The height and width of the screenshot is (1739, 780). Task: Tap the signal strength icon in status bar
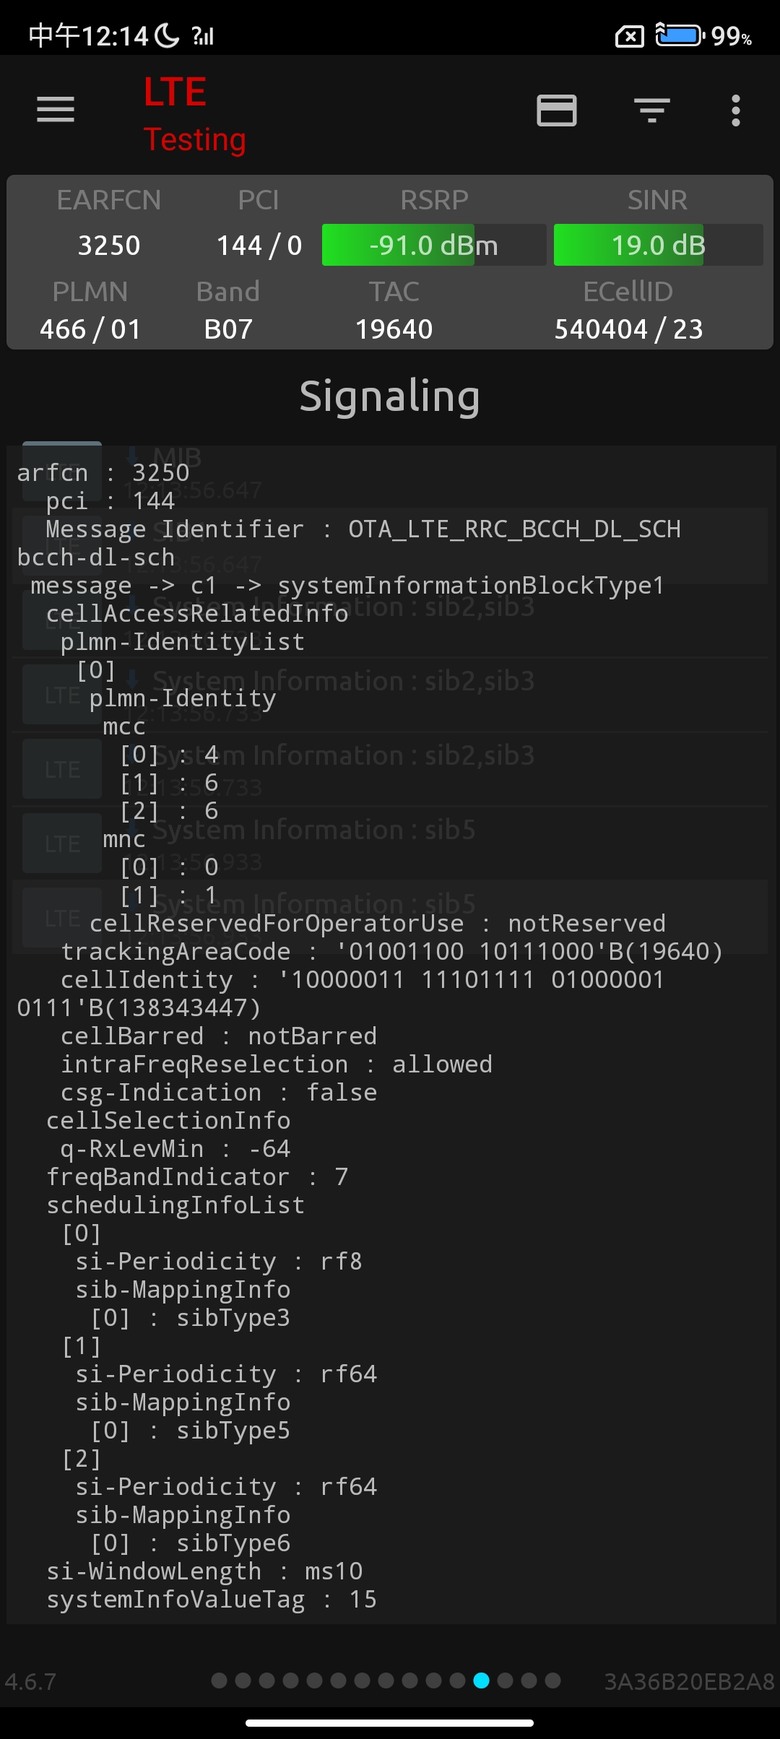pos(203,36)
